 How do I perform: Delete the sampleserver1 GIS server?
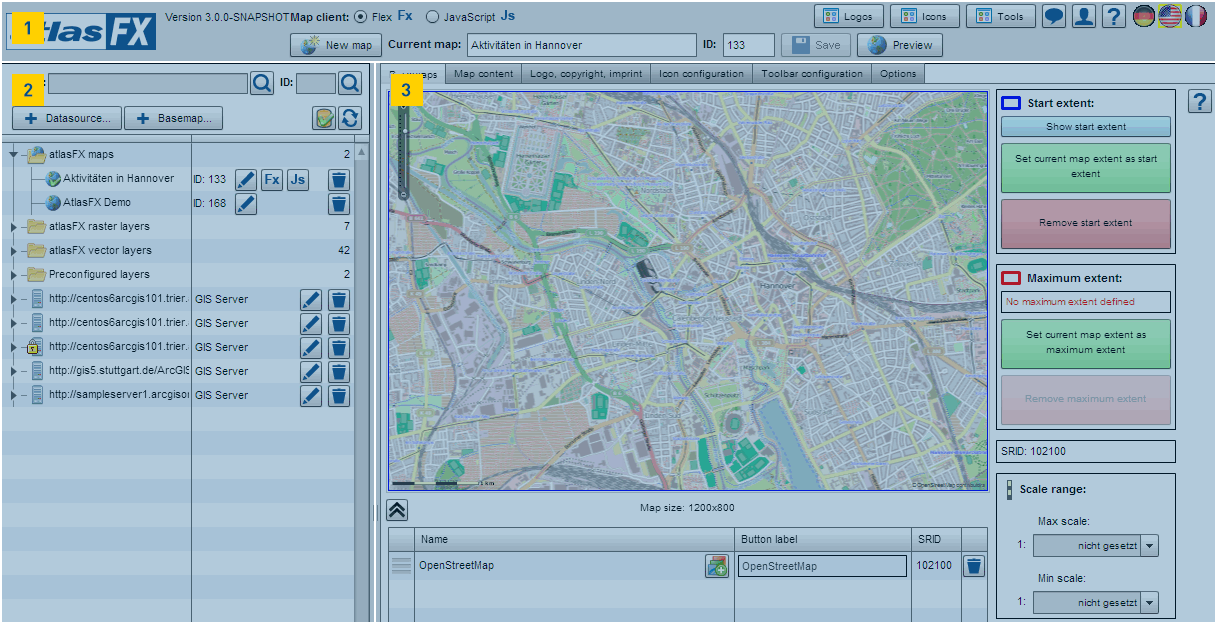point(340,395)
